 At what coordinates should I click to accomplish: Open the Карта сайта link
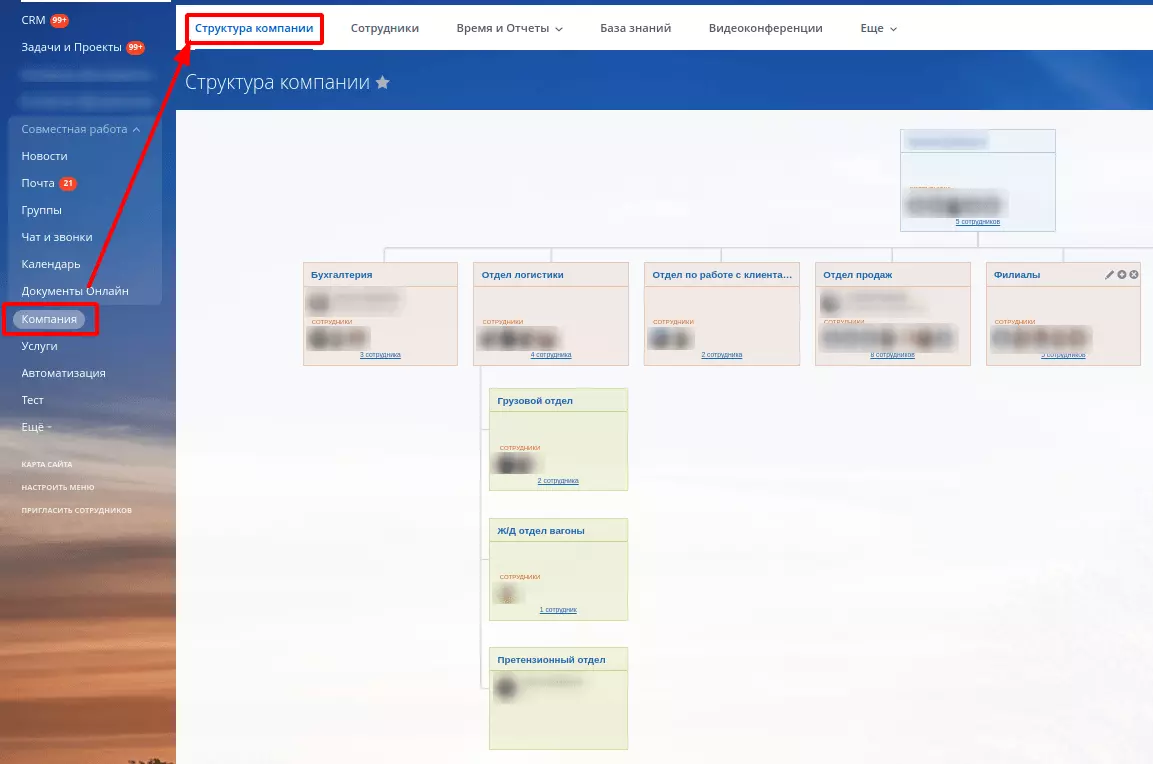point(46,465)
